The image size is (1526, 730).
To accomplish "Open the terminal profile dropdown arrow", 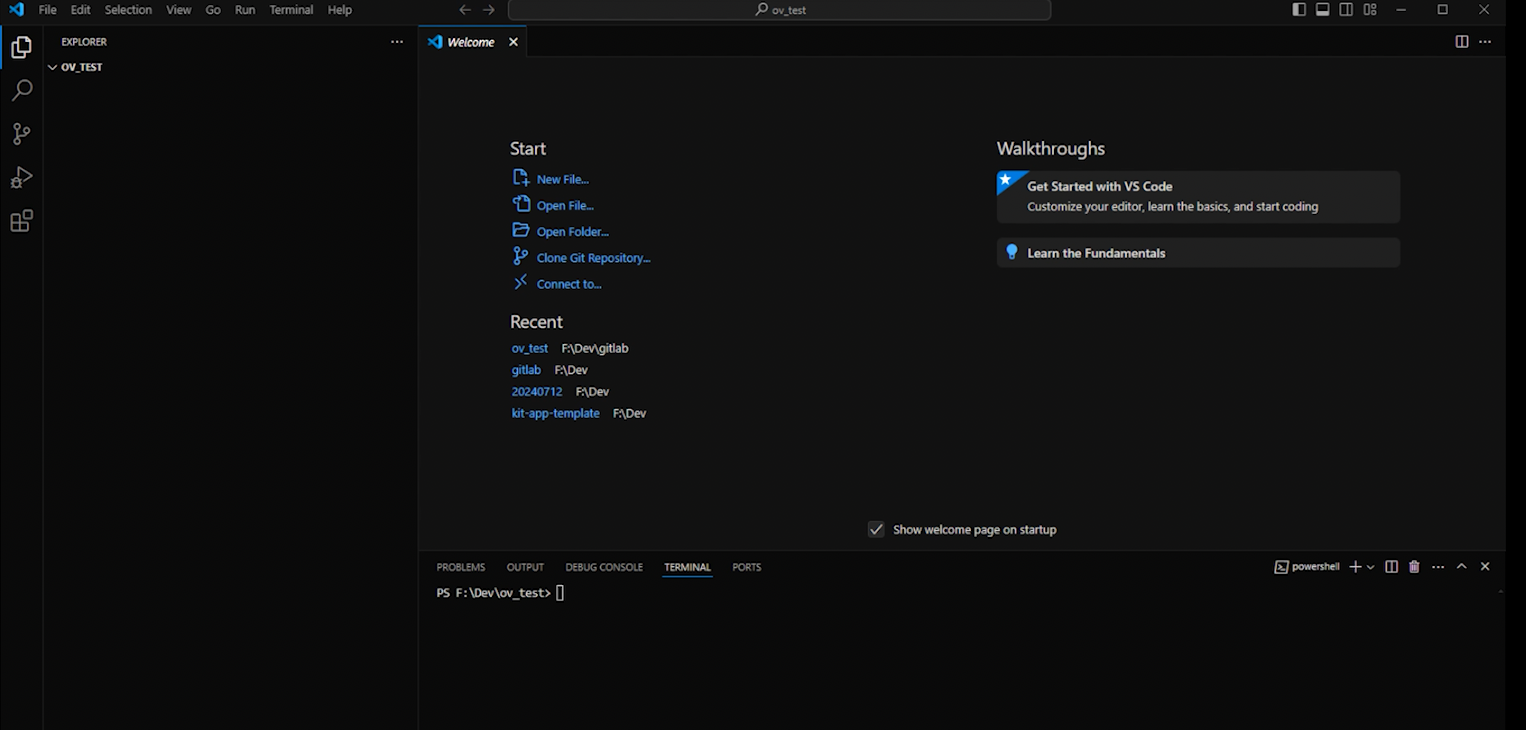I will [x=1370, y=566].
